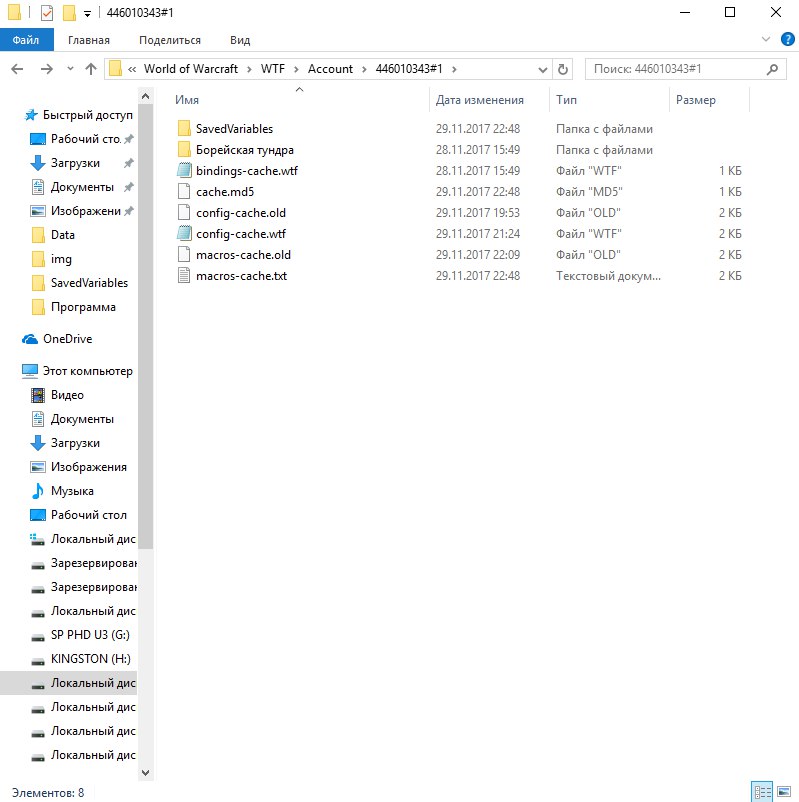
Task: Open the address bar history dropdown
Action: click(543, 69)
